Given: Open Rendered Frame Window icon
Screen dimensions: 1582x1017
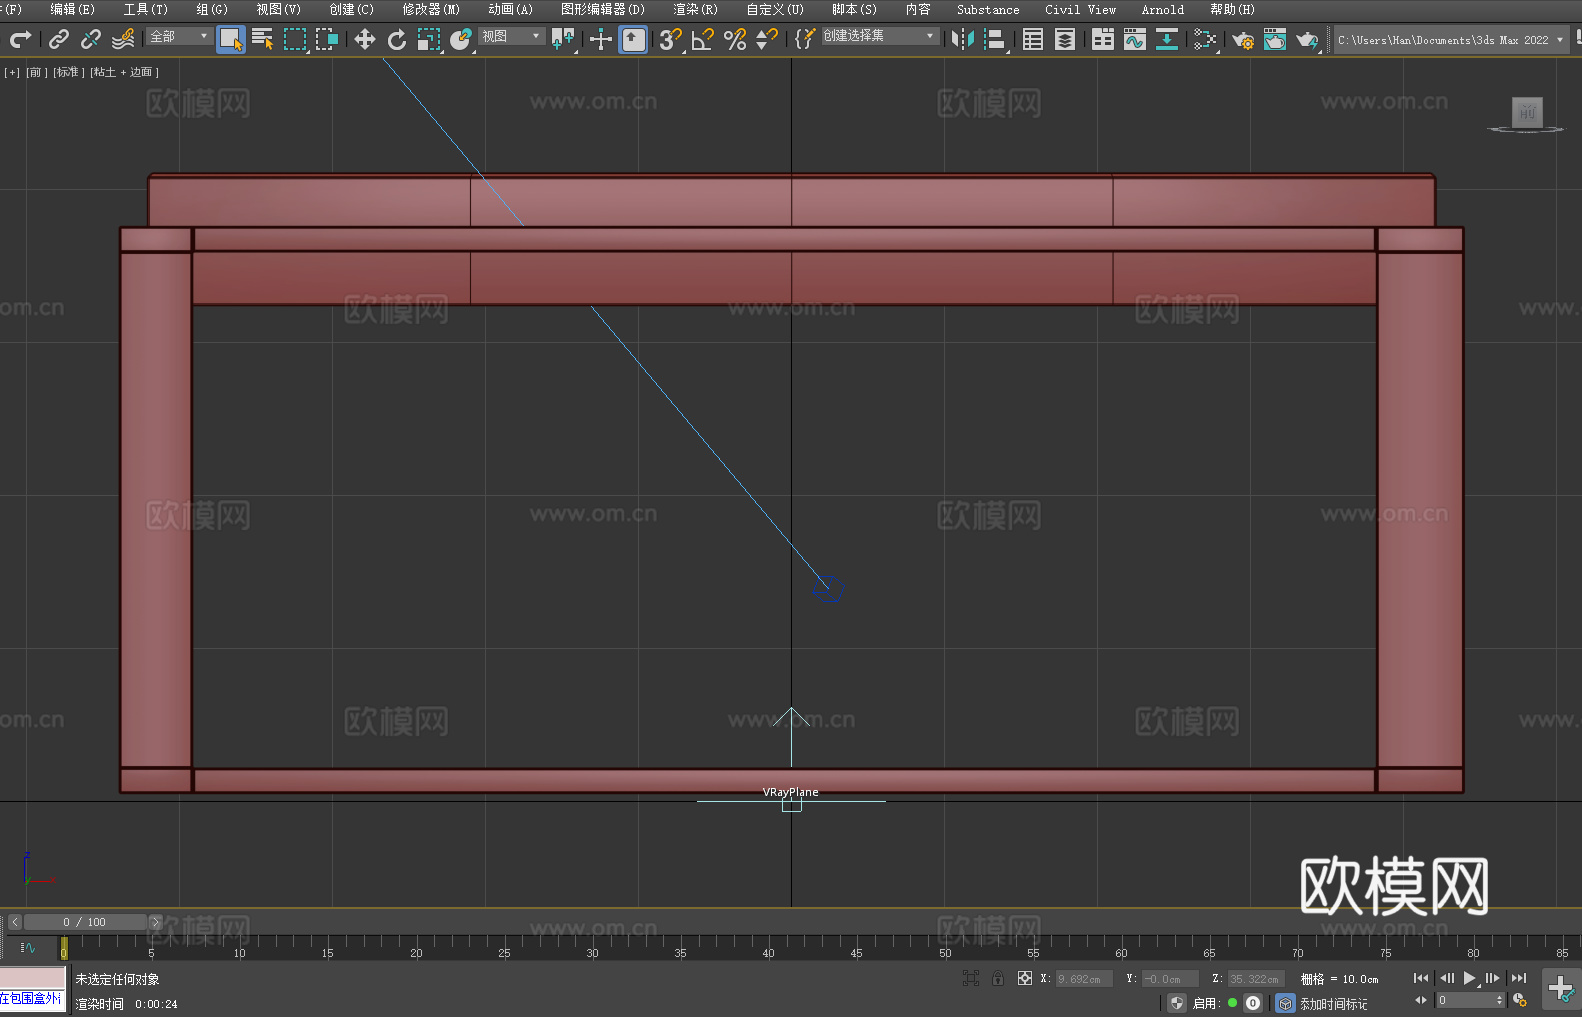Looking at the screenshot, I should (x=1275, y=39).
